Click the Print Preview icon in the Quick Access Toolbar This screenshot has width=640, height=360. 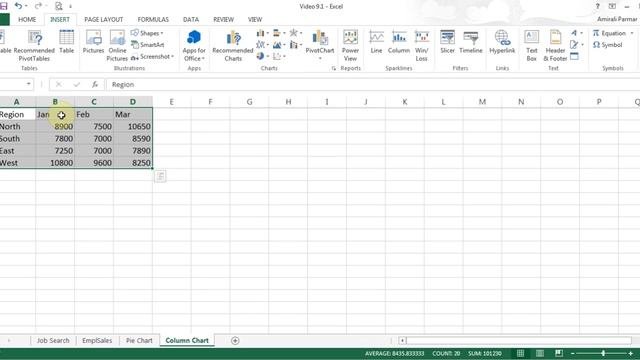tap(59, 6)
